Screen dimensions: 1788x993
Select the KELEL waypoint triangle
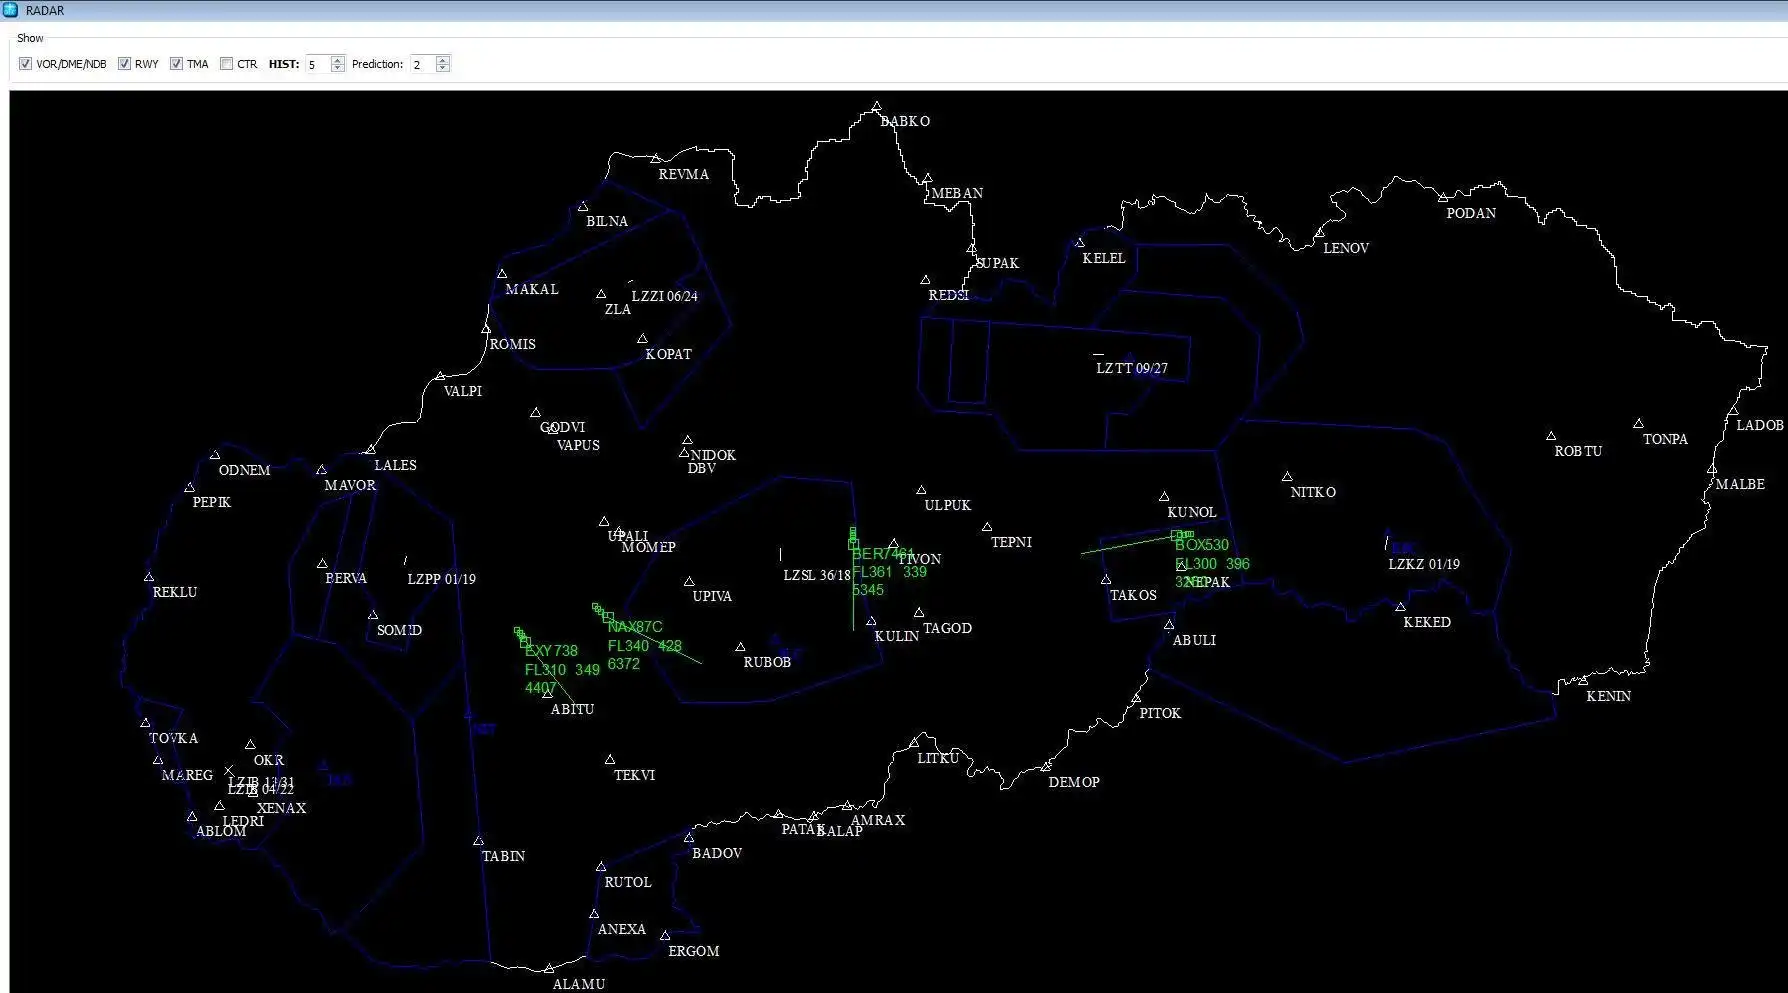[1079, 243]
